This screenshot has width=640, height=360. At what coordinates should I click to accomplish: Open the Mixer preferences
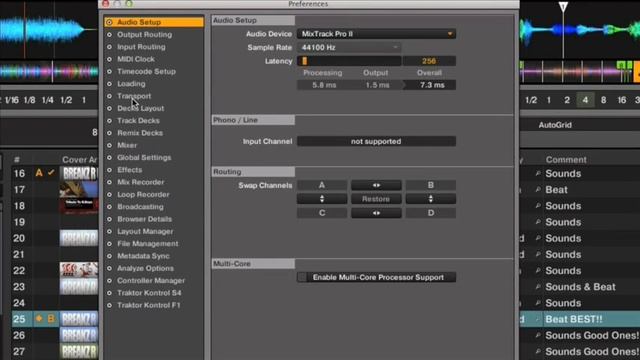(x=127, y=145)
